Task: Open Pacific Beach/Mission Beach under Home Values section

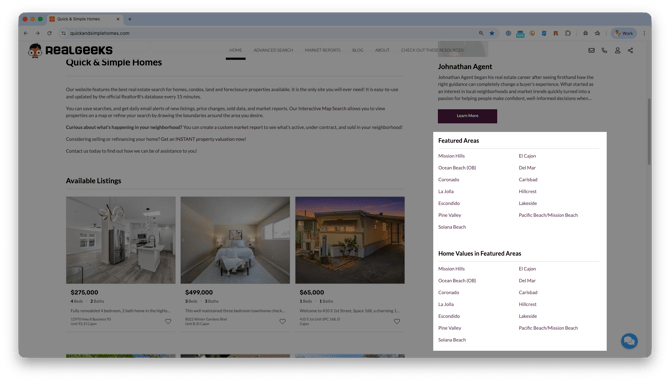Action: click(548, 328)
